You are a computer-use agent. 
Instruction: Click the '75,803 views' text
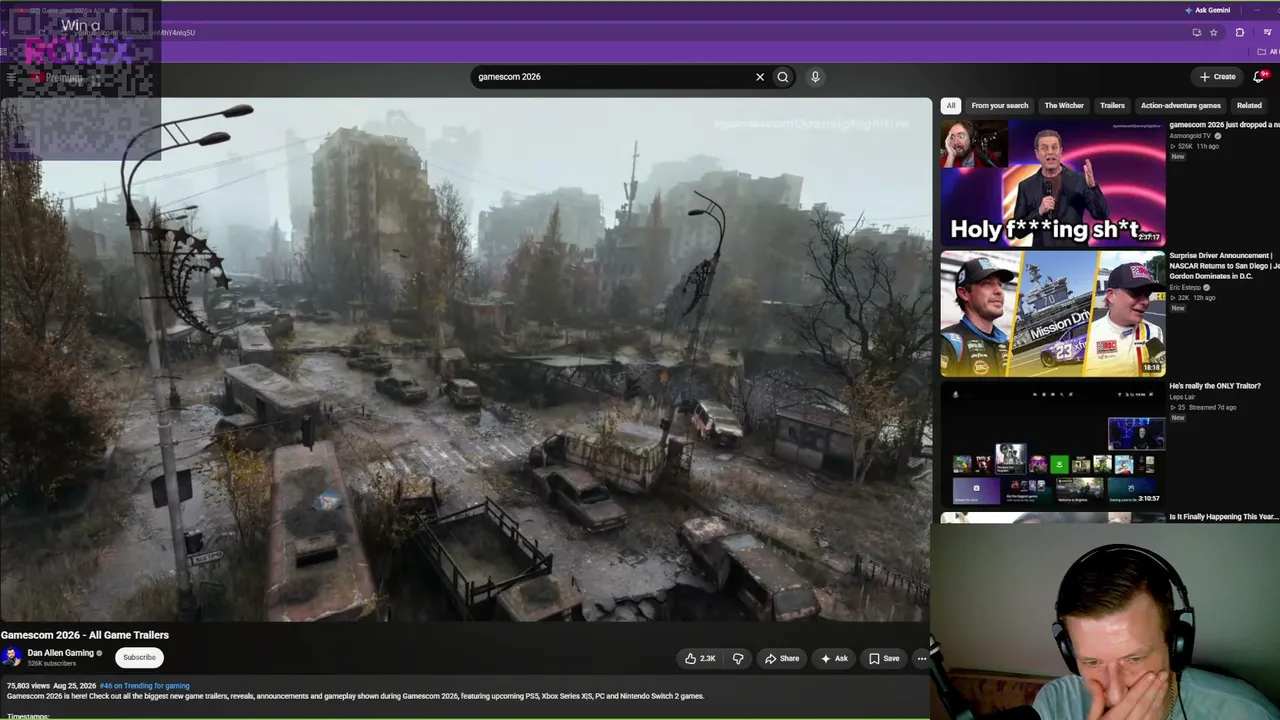click(27, 686)
